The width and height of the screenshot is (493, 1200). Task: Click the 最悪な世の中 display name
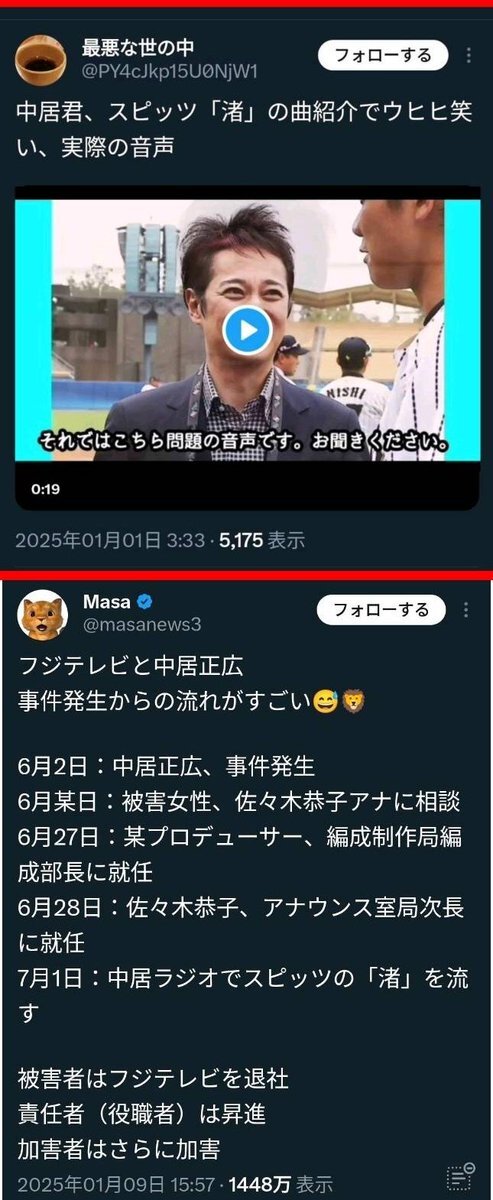point(137,46)
